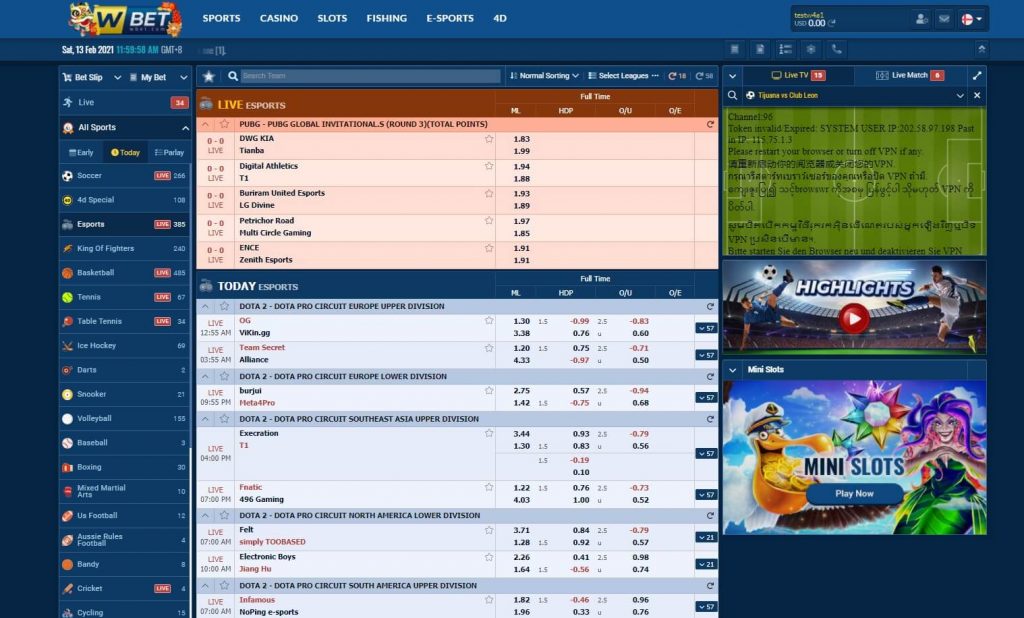Switch to the Parlay tab
Image resolution: width=1024 pixels, height=618 pixels.
[x=169, y=152]
